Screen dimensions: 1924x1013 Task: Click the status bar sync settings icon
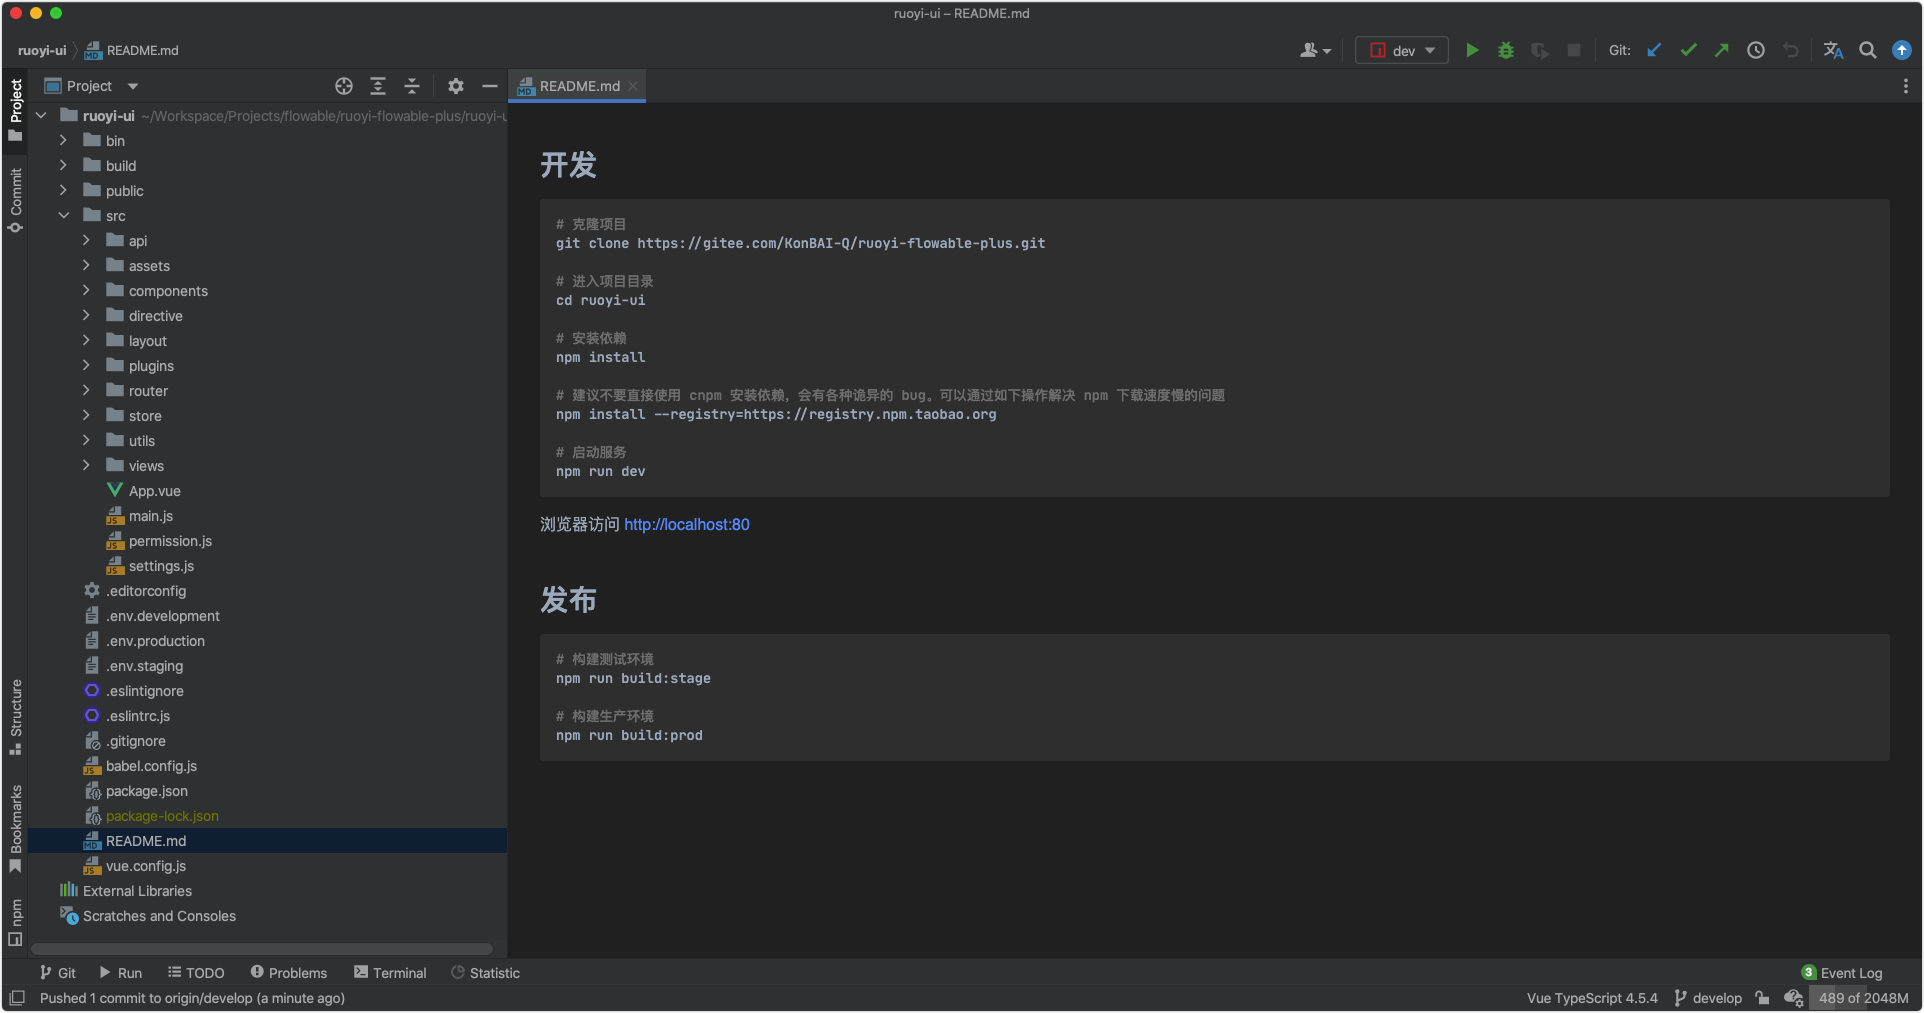coord(1794,998)
